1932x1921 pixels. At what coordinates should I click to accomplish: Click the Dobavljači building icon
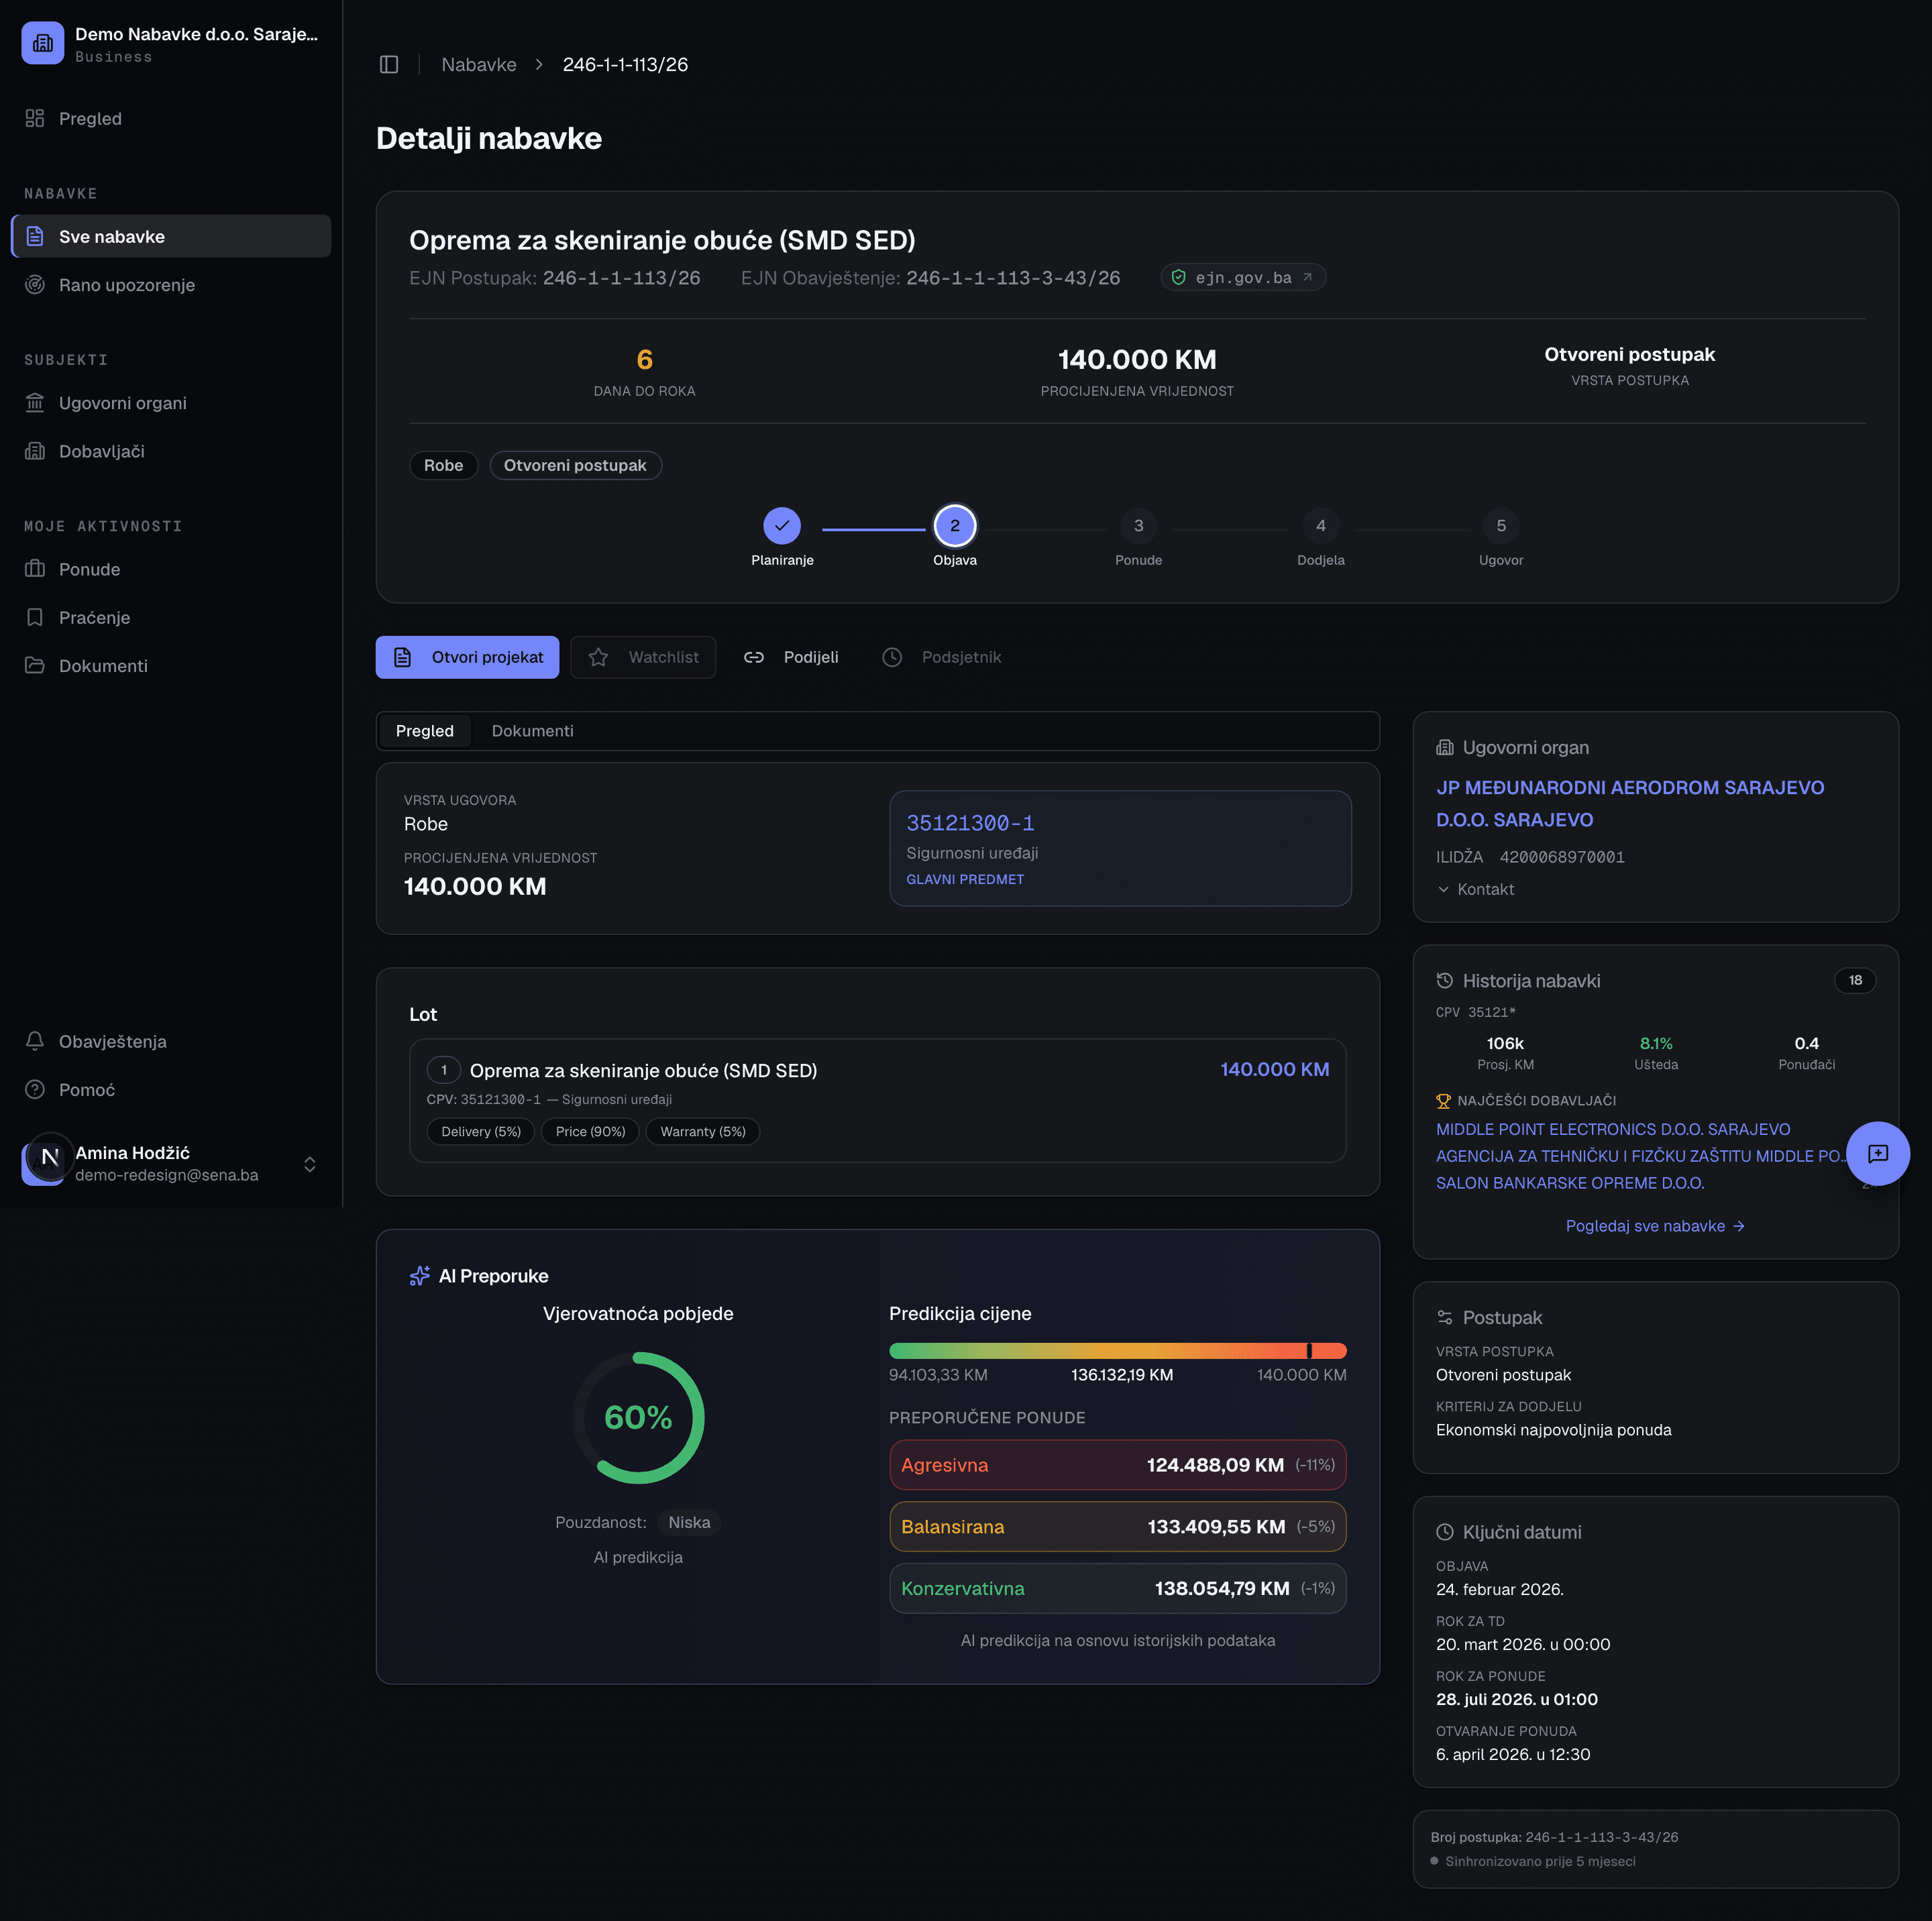[35, 451]
